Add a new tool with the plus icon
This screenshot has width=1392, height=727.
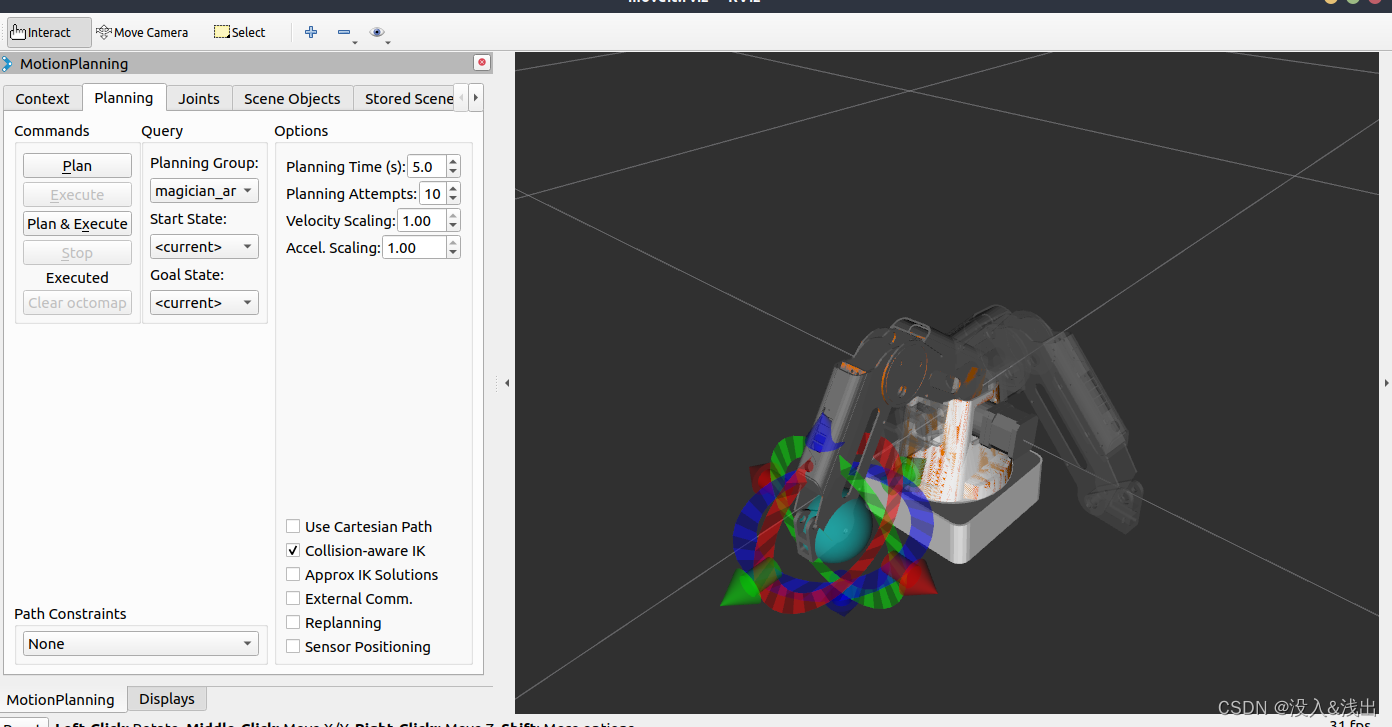[310, 32]
